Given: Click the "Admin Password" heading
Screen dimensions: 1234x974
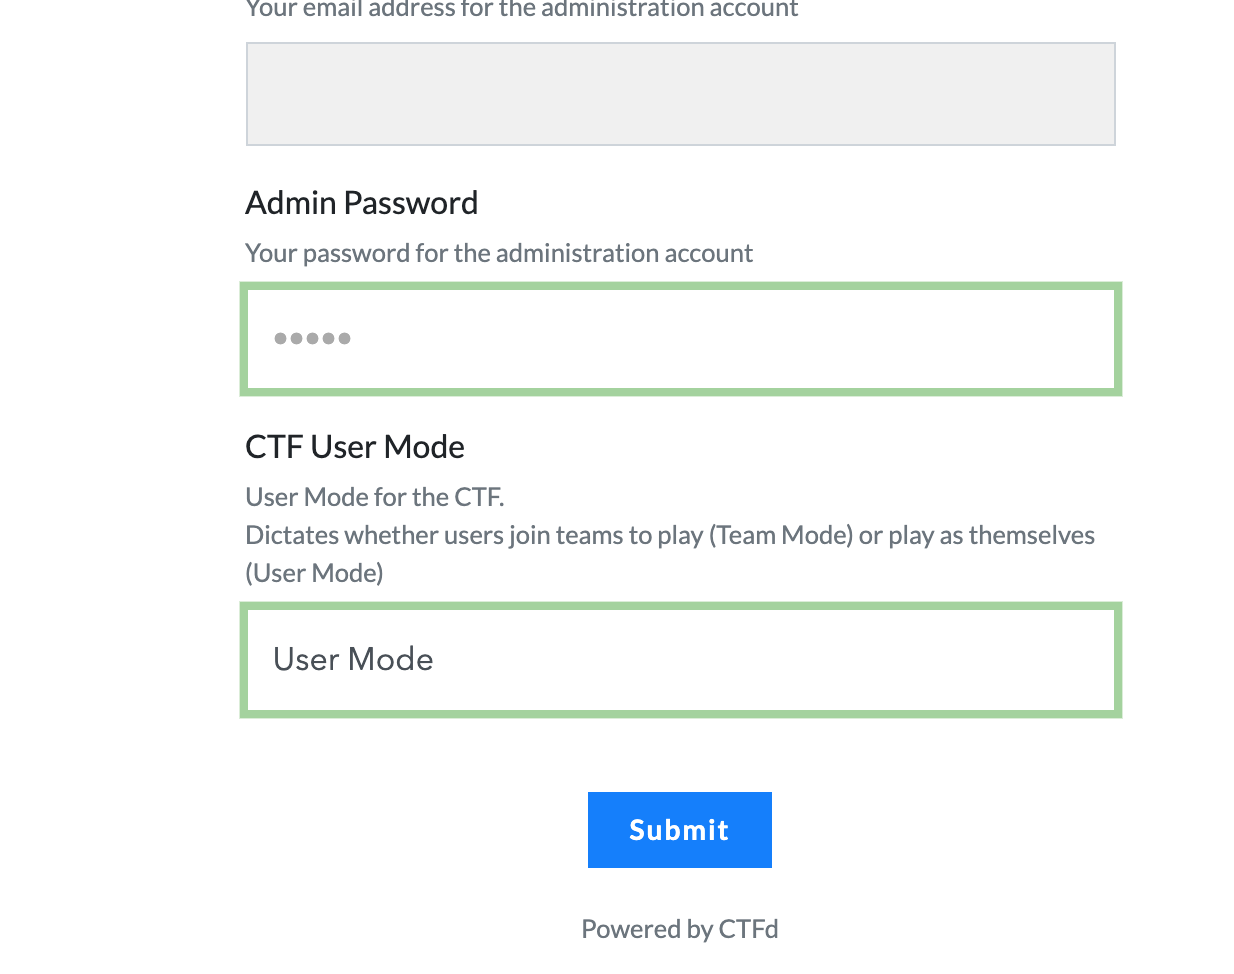Looking at the screenshot, I should coord(362,202).
